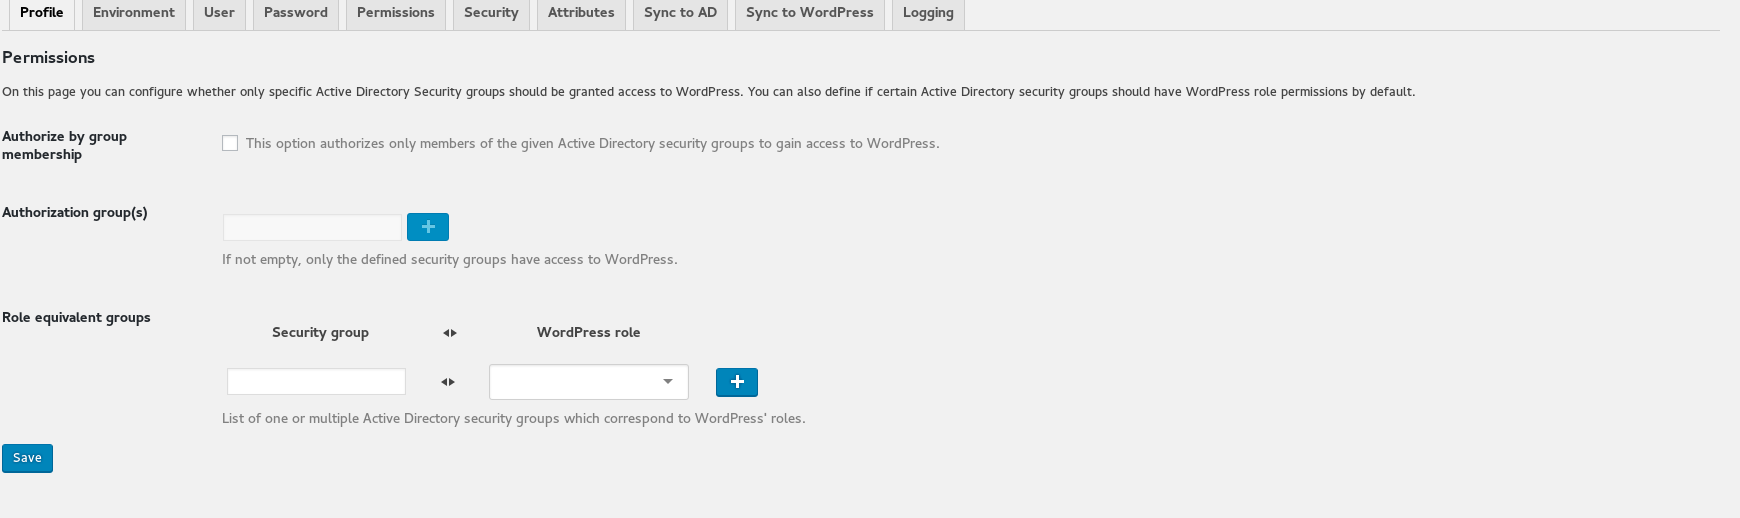Open the Environment tab

(x=134, y=13)
